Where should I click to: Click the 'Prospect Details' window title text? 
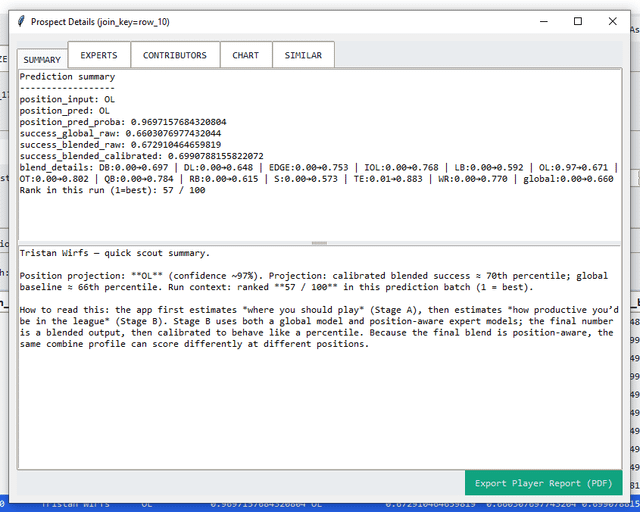[x=100, y=21]
